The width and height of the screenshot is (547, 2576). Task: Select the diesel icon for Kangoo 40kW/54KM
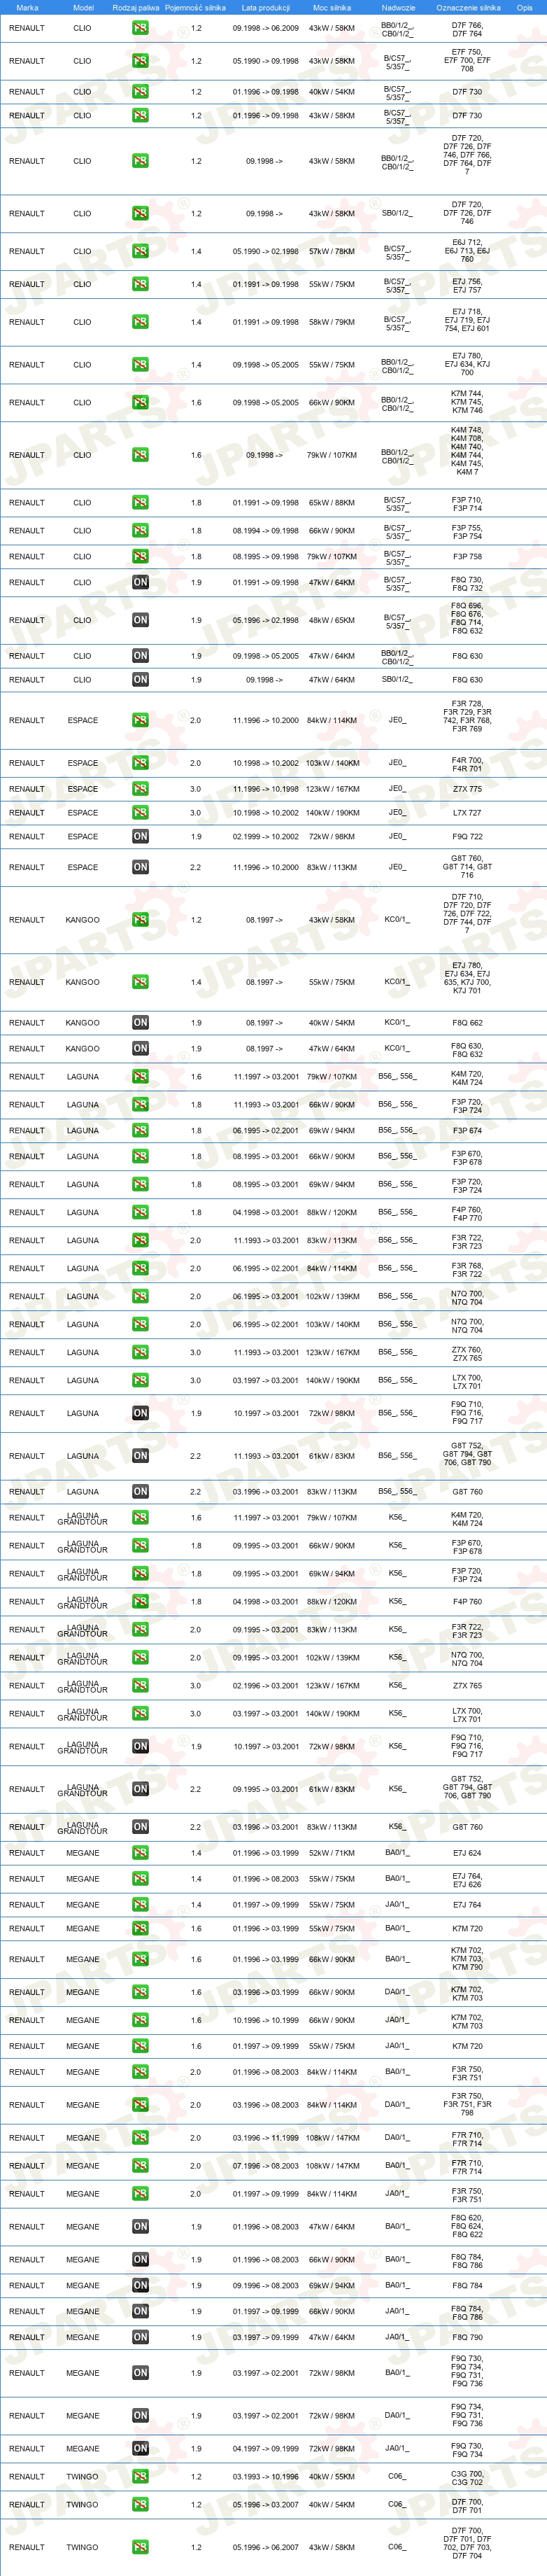click(140, 1023)
